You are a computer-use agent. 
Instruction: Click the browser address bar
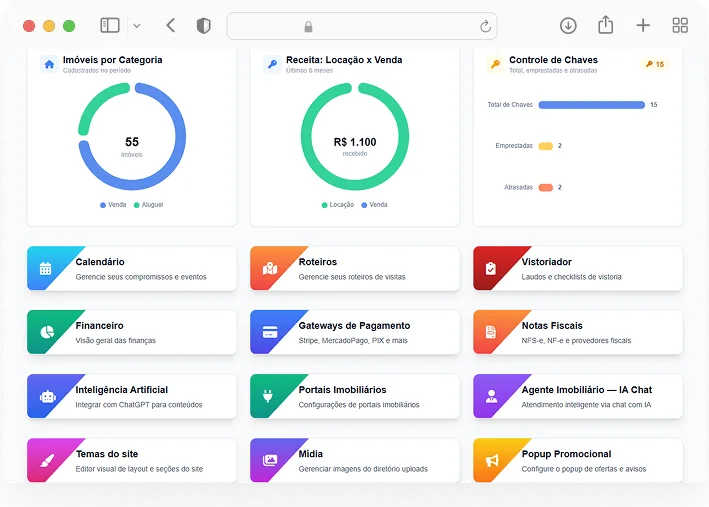[362, 26]
